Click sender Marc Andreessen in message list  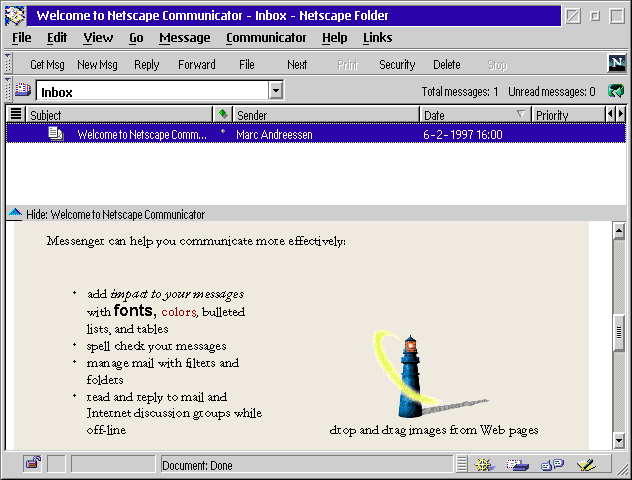pyautogui.click(x=274, y=135)
